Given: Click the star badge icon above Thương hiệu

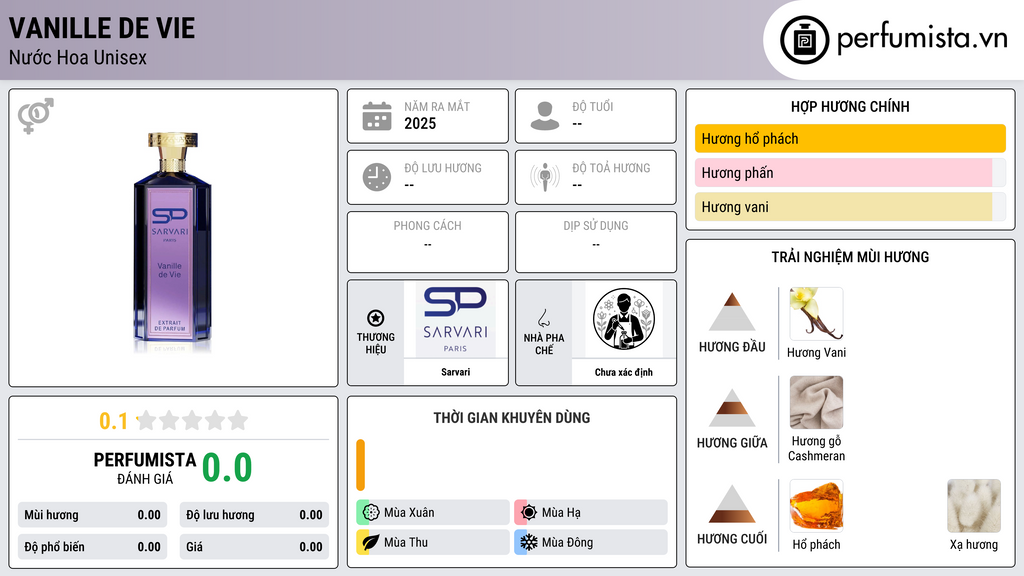Looking at the screenshot, I should point(376,318).
